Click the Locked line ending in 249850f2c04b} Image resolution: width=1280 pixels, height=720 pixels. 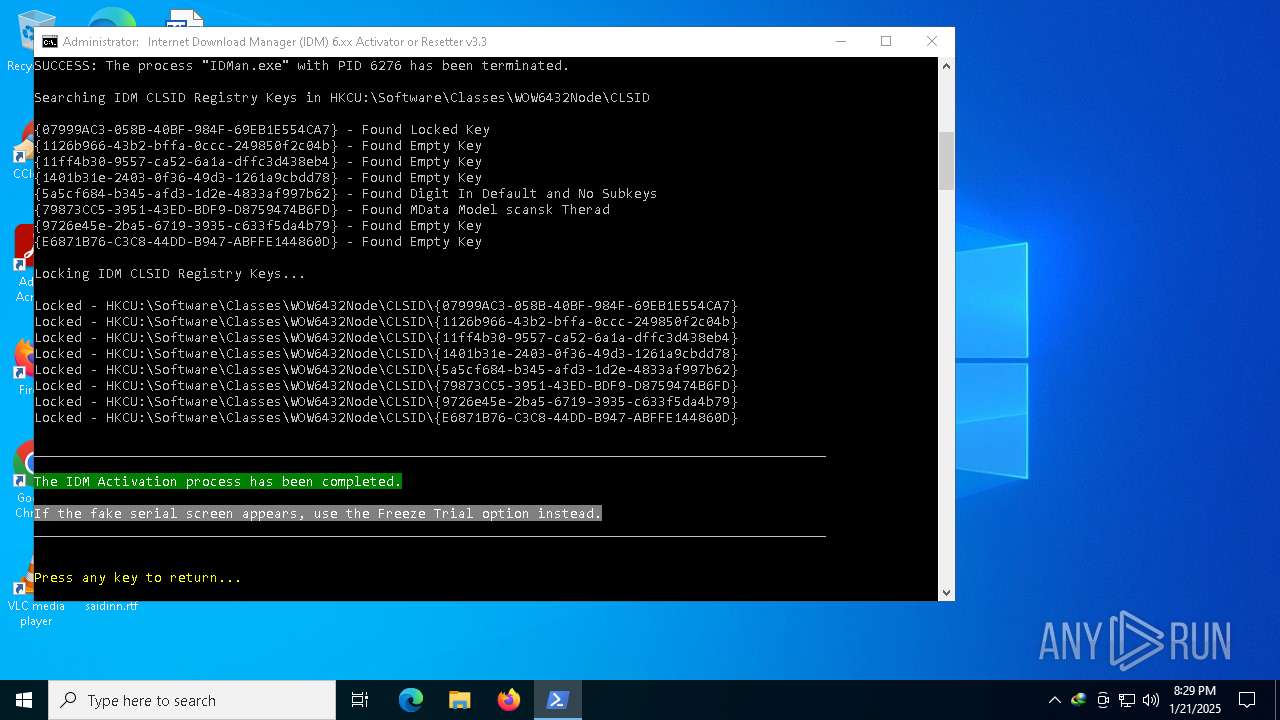[x=386, y=321]
